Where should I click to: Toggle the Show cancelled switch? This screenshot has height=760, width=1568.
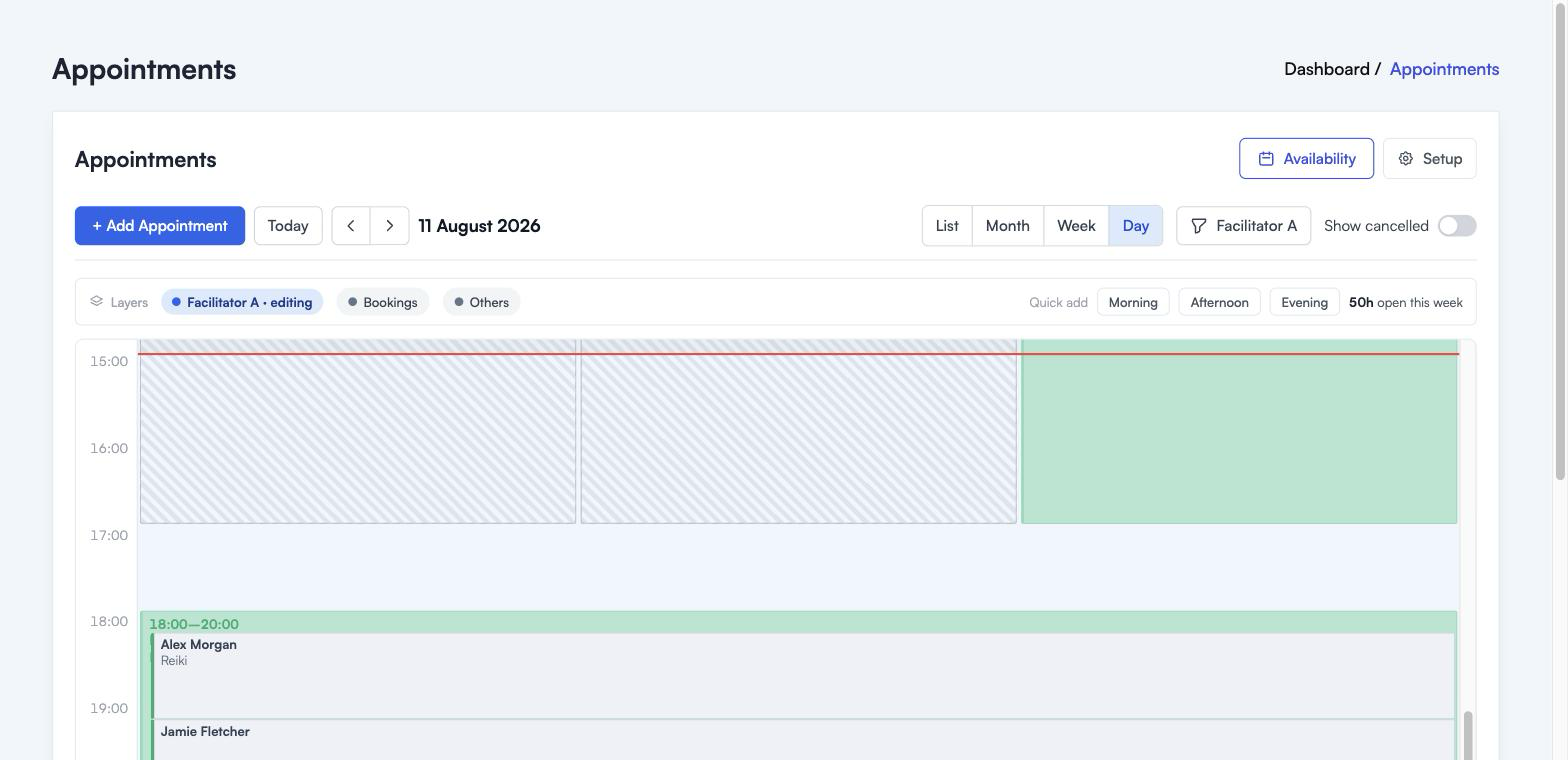(1457, 226)
